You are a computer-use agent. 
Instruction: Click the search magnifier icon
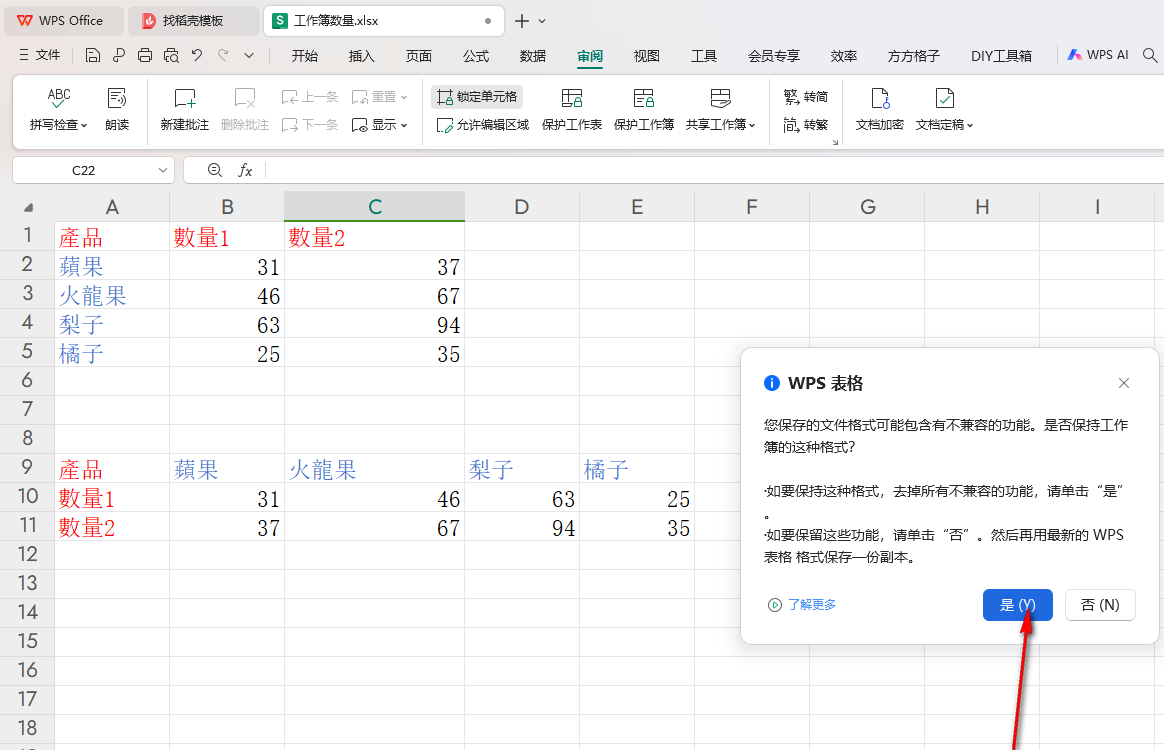(x=1150, y=55)
